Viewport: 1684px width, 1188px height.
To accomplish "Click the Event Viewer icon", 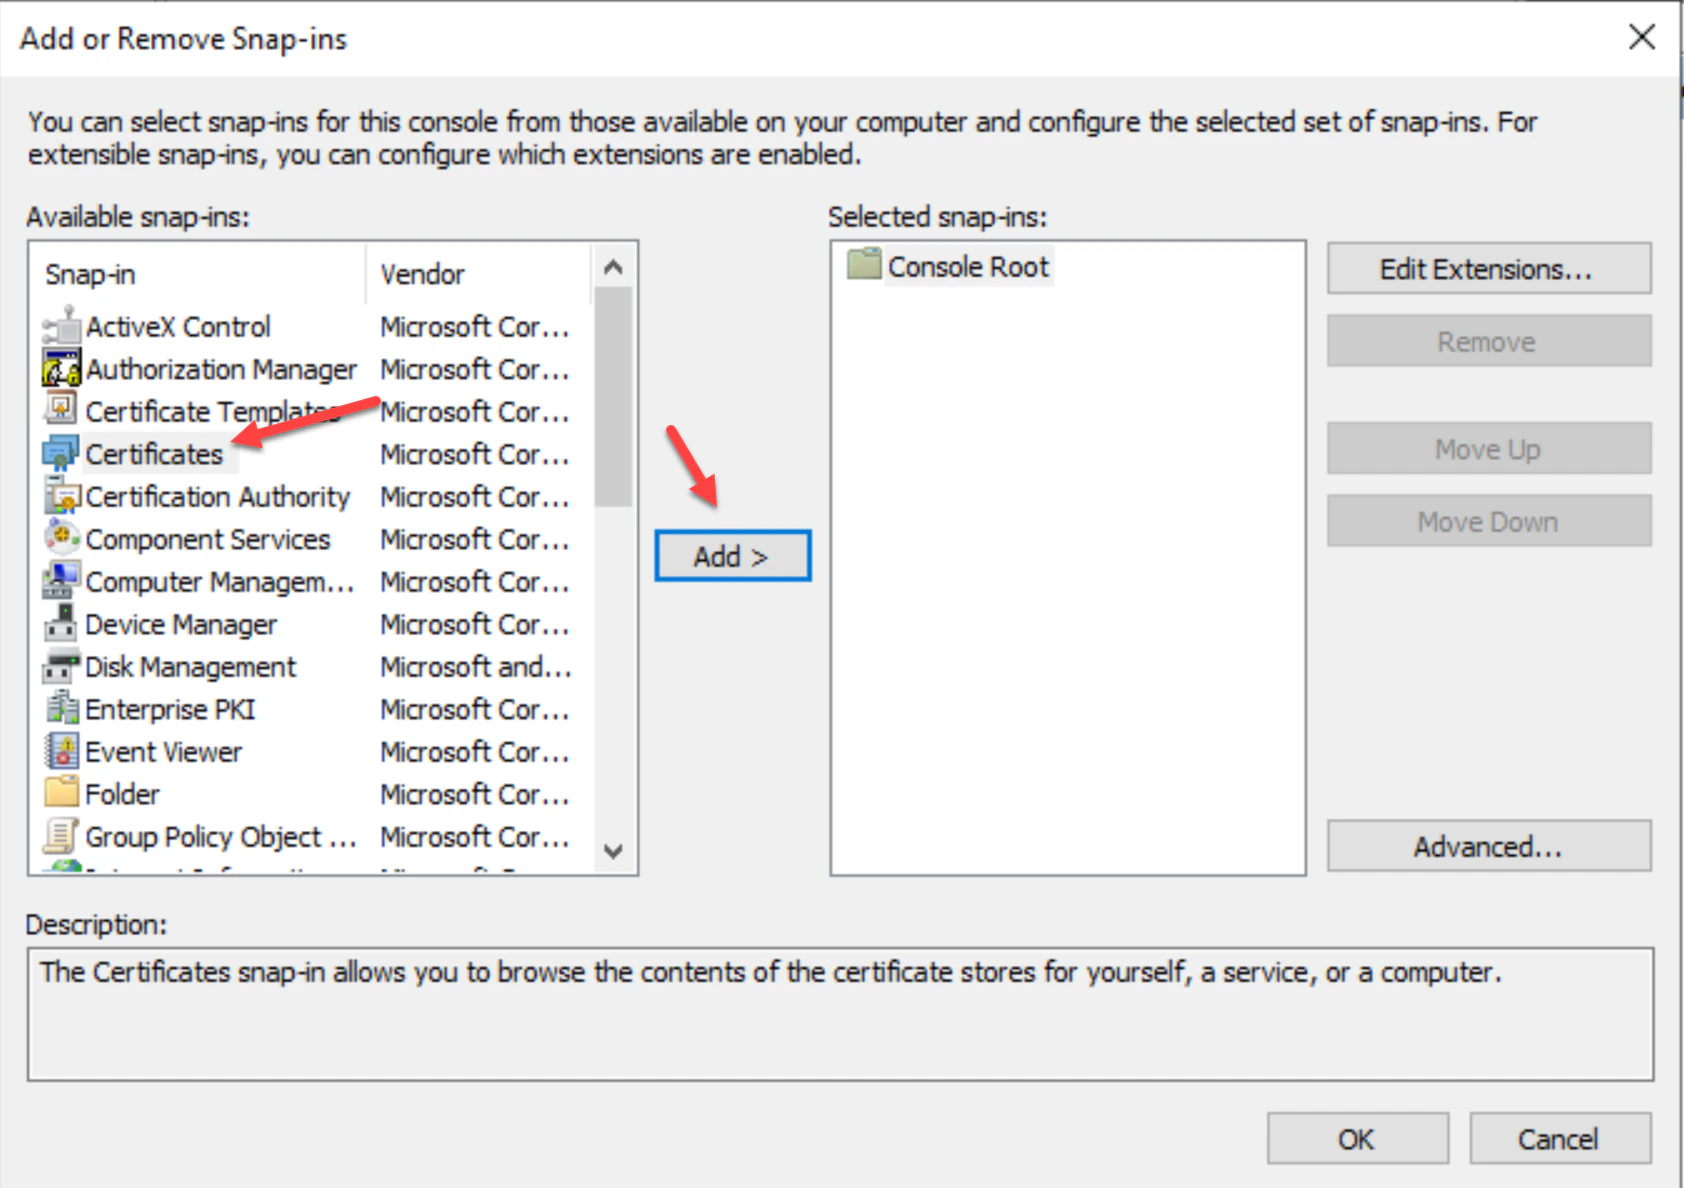I will tap(61, 750).
